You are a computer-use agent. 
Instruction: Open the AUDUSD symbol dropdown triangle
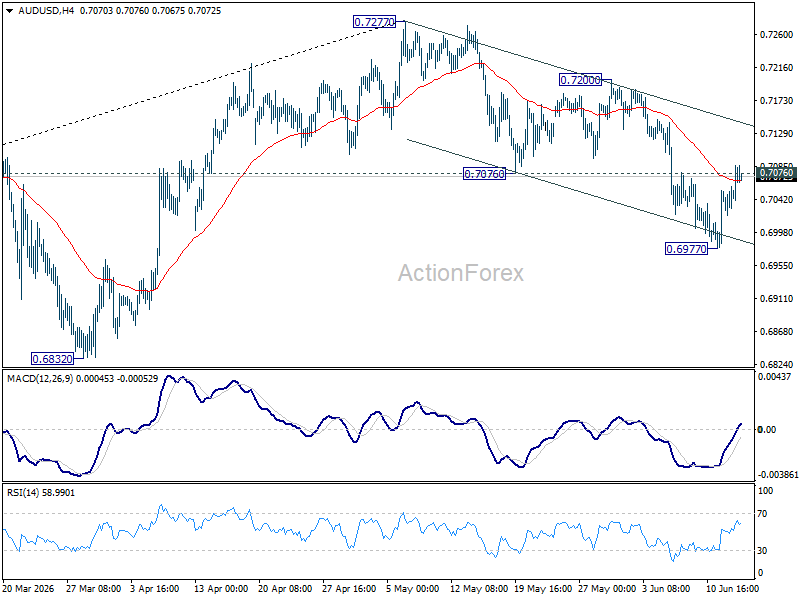pos(9,11)
